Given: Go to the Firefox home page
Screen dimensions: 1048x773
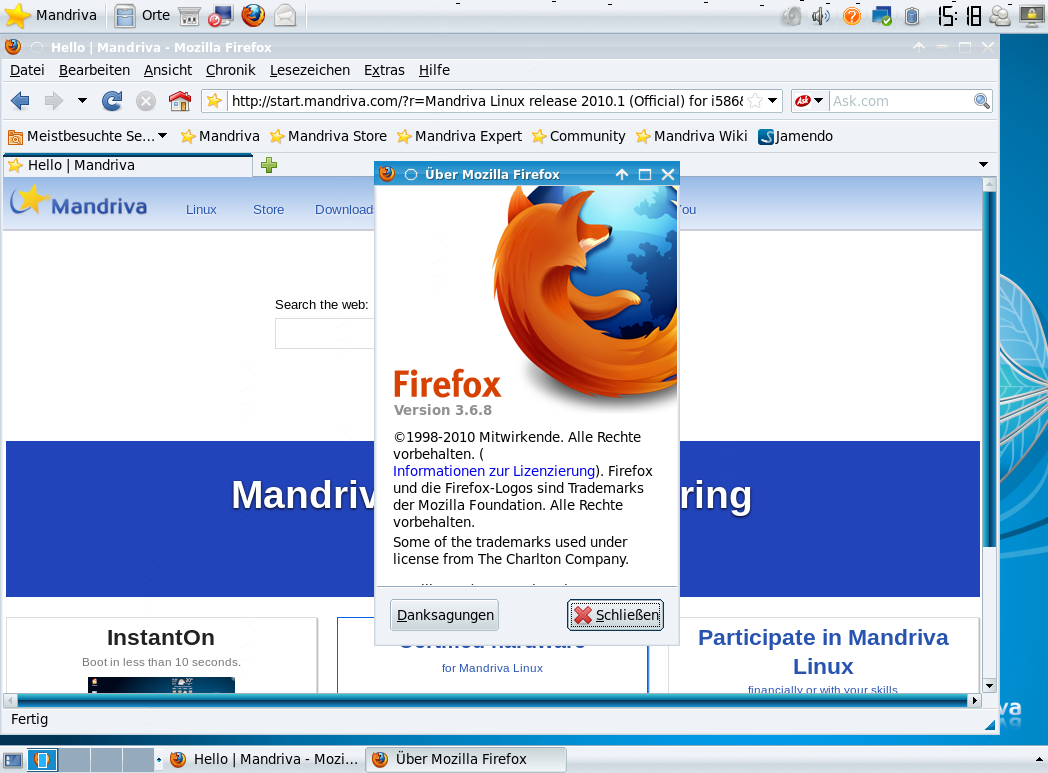Looking at the screenshot, I should (179, 101).
